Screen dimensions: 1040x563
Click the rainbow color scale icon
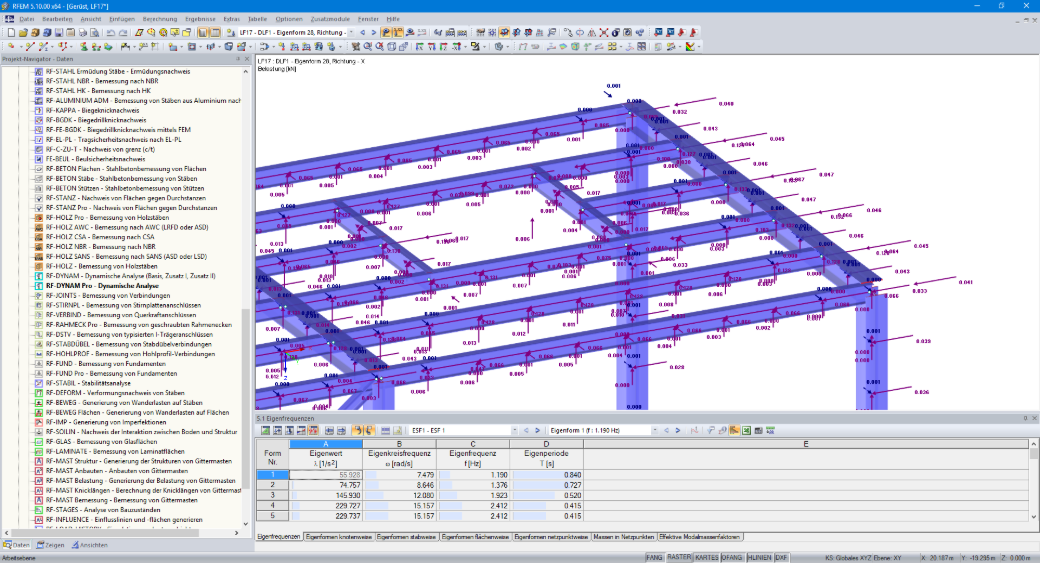[690, 46]
